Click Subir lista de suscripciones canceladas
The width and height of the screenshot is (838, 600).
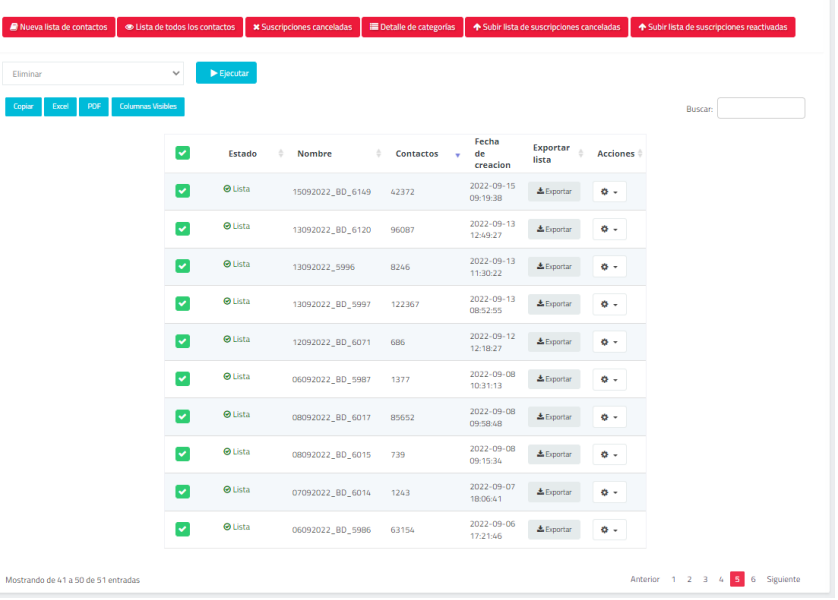pyautogui.click(x=547, y=27)
